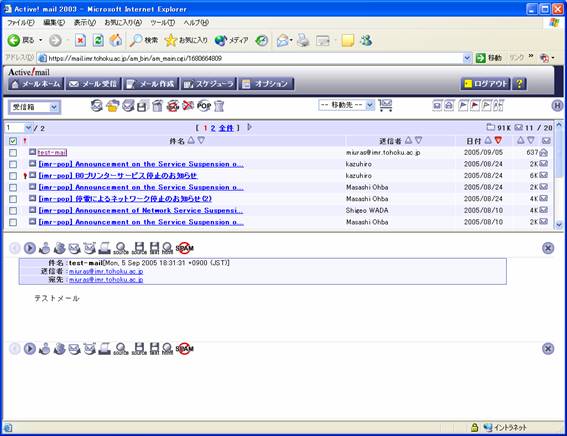Open the 受信箱 folder dropdown
Image resolution: width=567 pixels, height=436 pixels.
point(34,107)
